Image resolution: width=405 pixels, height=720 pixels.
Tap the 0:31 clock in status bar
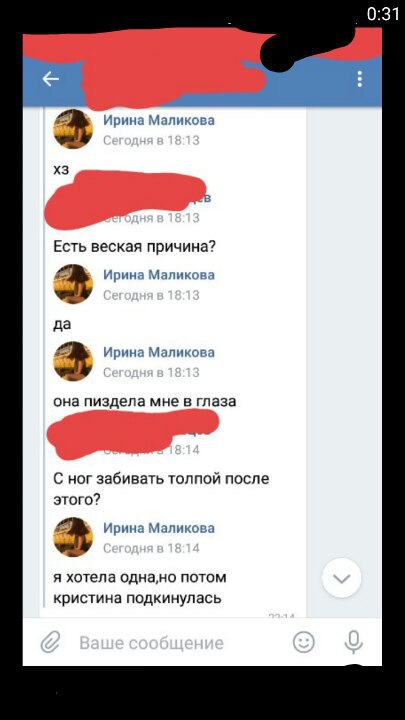click(384, 14)
